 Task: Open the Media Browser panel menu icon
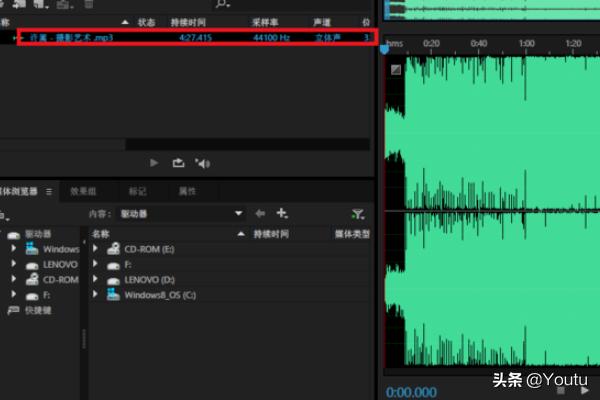click(x=49, y=191)
